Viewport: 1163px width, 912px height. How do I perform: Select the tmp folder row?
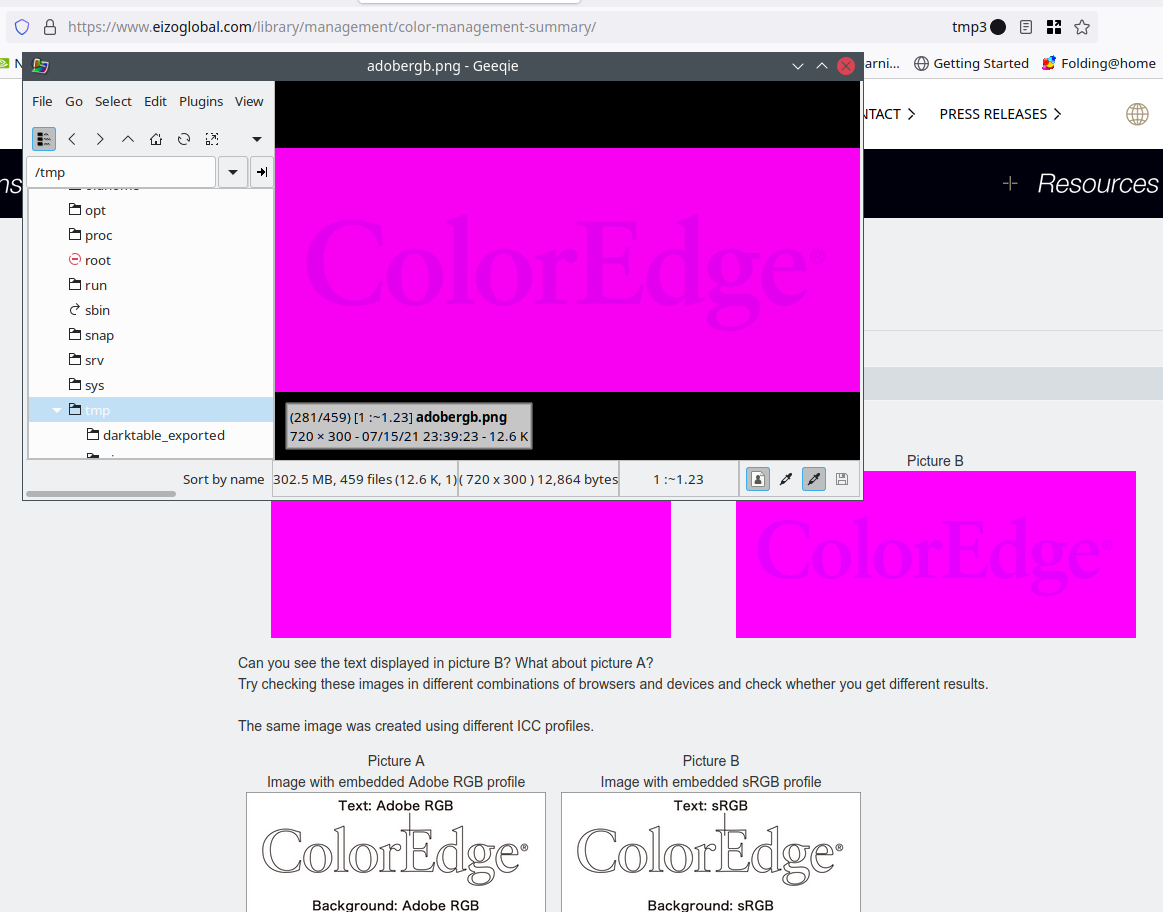click(x=151, y=410)
